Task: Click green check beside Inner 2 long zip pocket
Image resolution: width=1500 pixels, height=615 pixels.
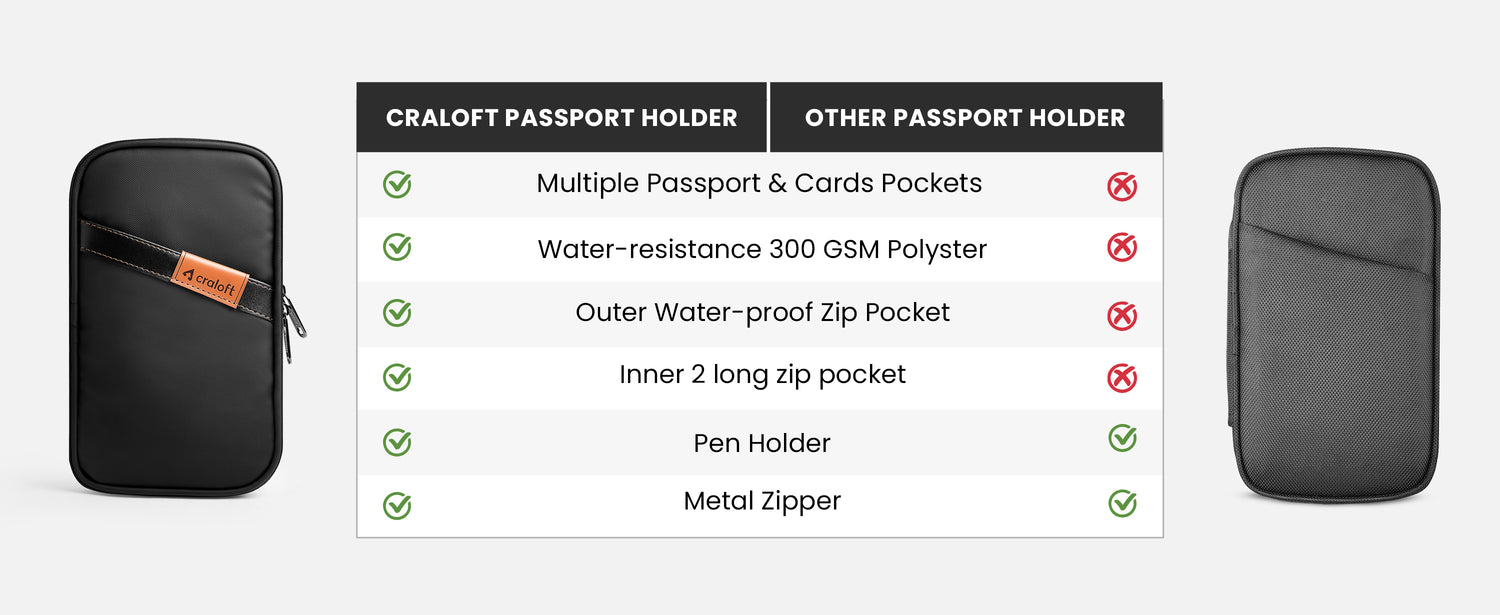Action: [397, 378]
